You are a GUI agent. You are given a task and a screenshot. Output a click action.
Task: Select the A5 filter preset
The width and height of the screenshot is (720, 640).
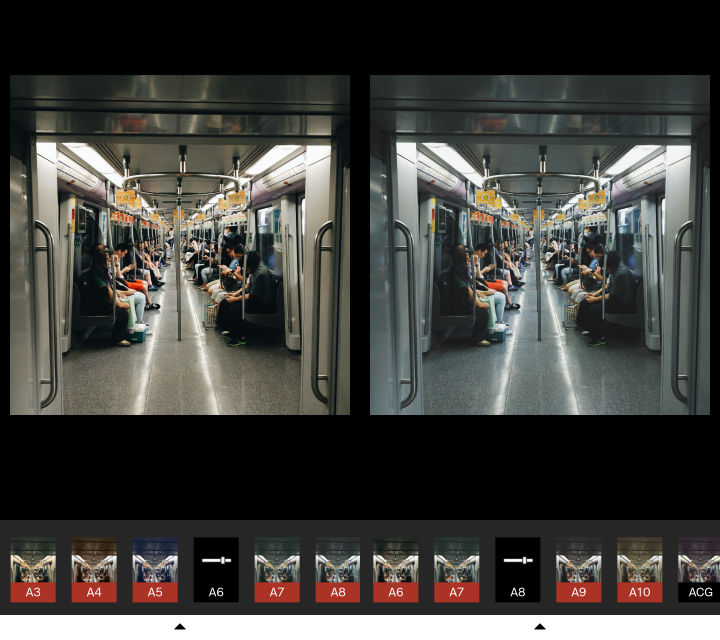coord(155,569)
